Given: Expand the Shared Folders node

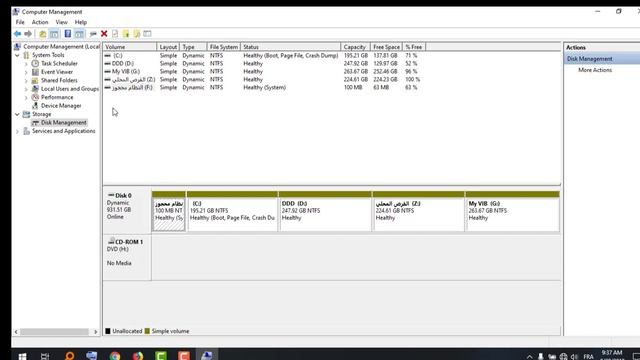Looking at the screenshot, I should tap(26, 80).
